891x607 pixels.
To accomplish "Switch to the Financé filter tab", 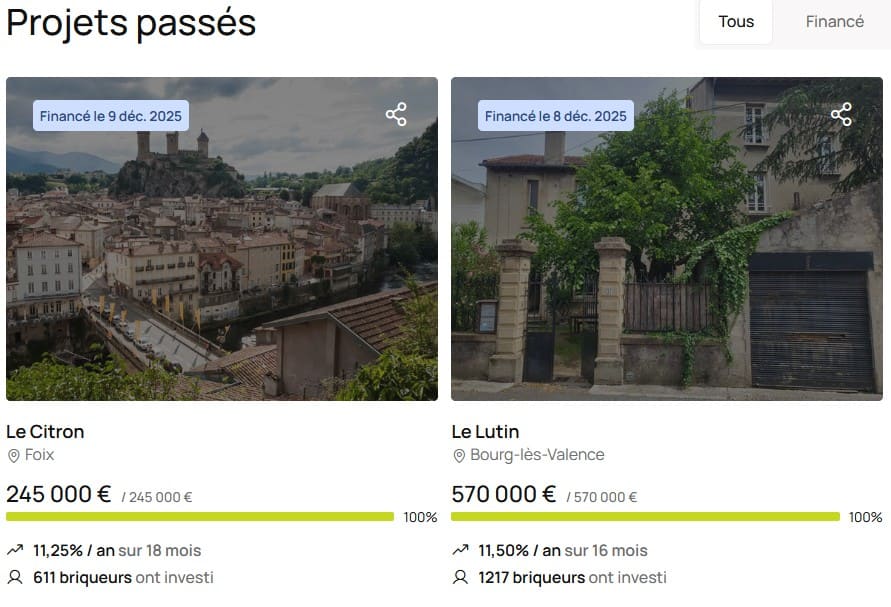I will (834, 22).
